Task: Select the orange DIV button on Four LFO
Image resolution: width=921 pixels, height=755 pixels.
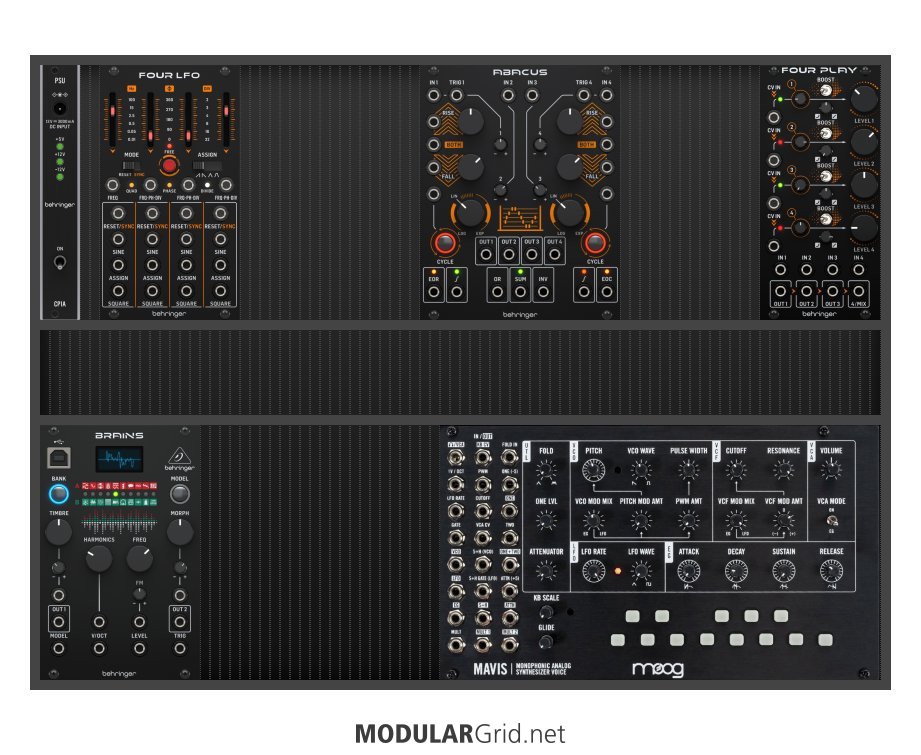Action: point(207,89)
